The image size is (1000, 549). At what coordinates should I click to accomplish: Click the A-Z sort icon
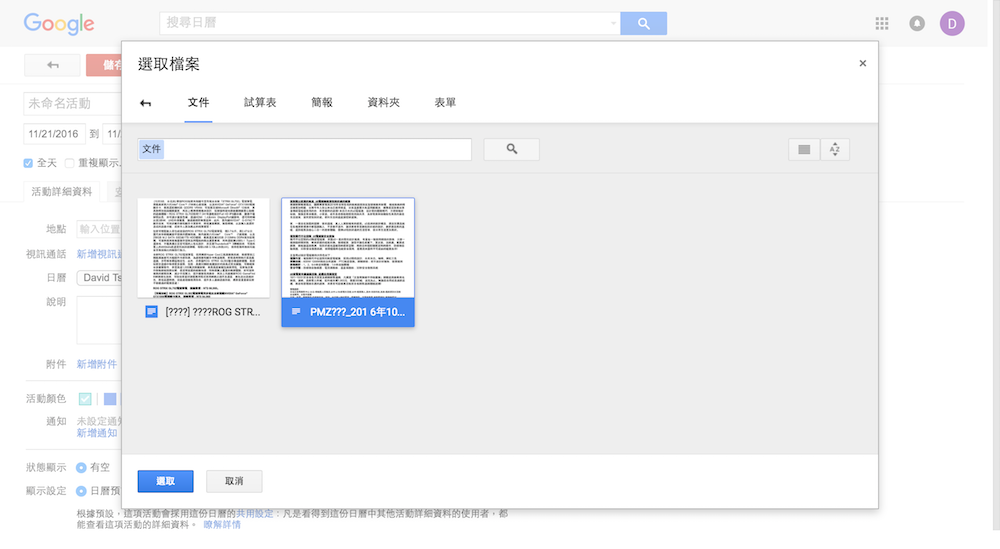835,150
